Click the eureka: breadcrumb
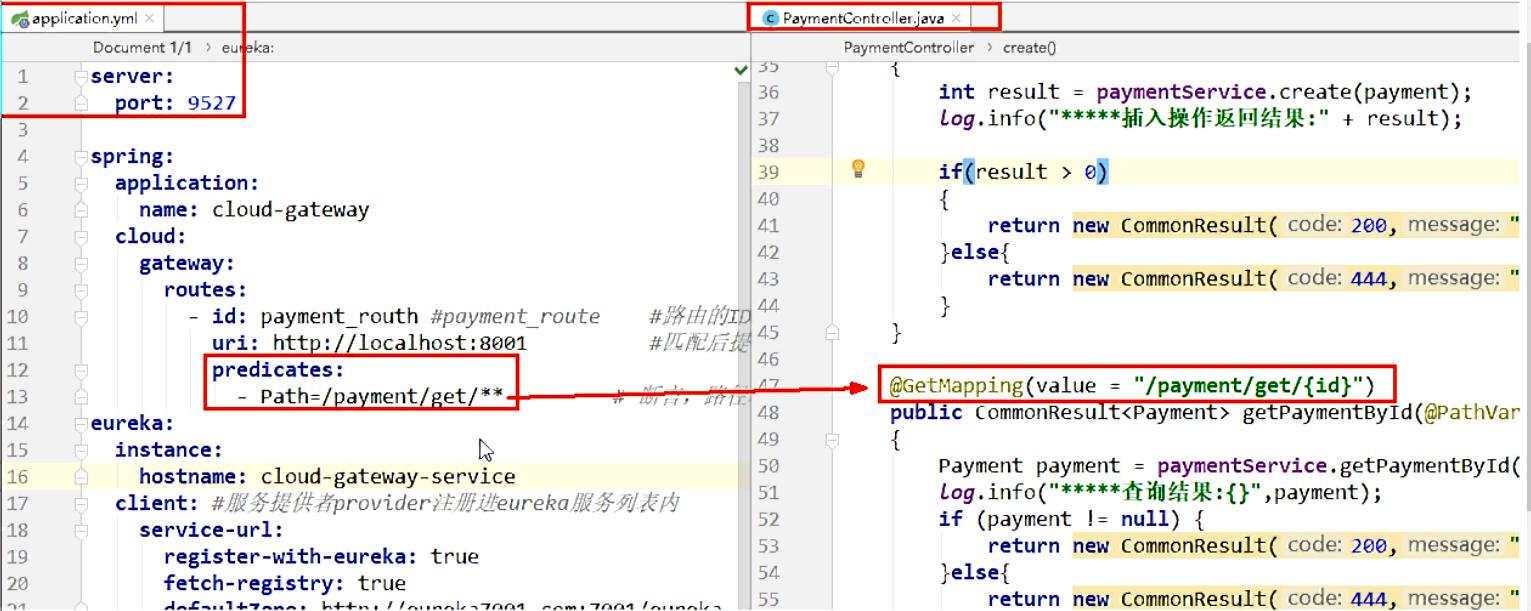1531x611 pixels. click(248, 47)
